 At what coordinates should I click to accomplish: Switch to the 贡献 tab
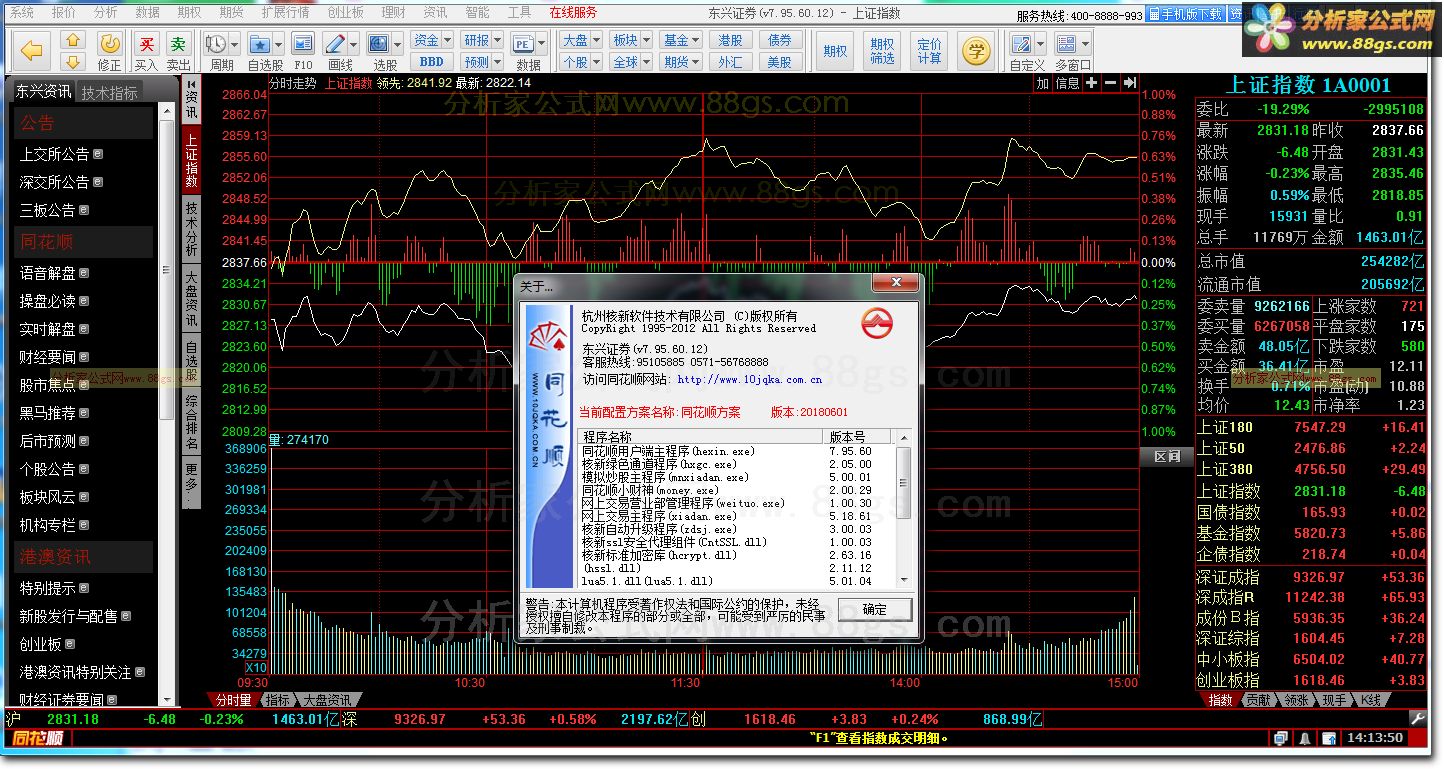click(1259, 700)
